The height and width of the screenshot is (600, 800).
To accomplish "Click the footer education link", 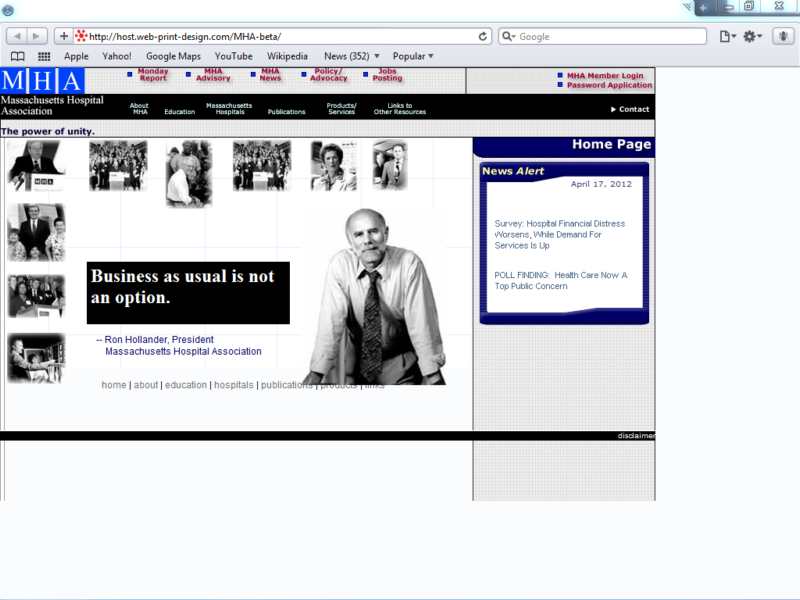I will (x=186, y=385).
